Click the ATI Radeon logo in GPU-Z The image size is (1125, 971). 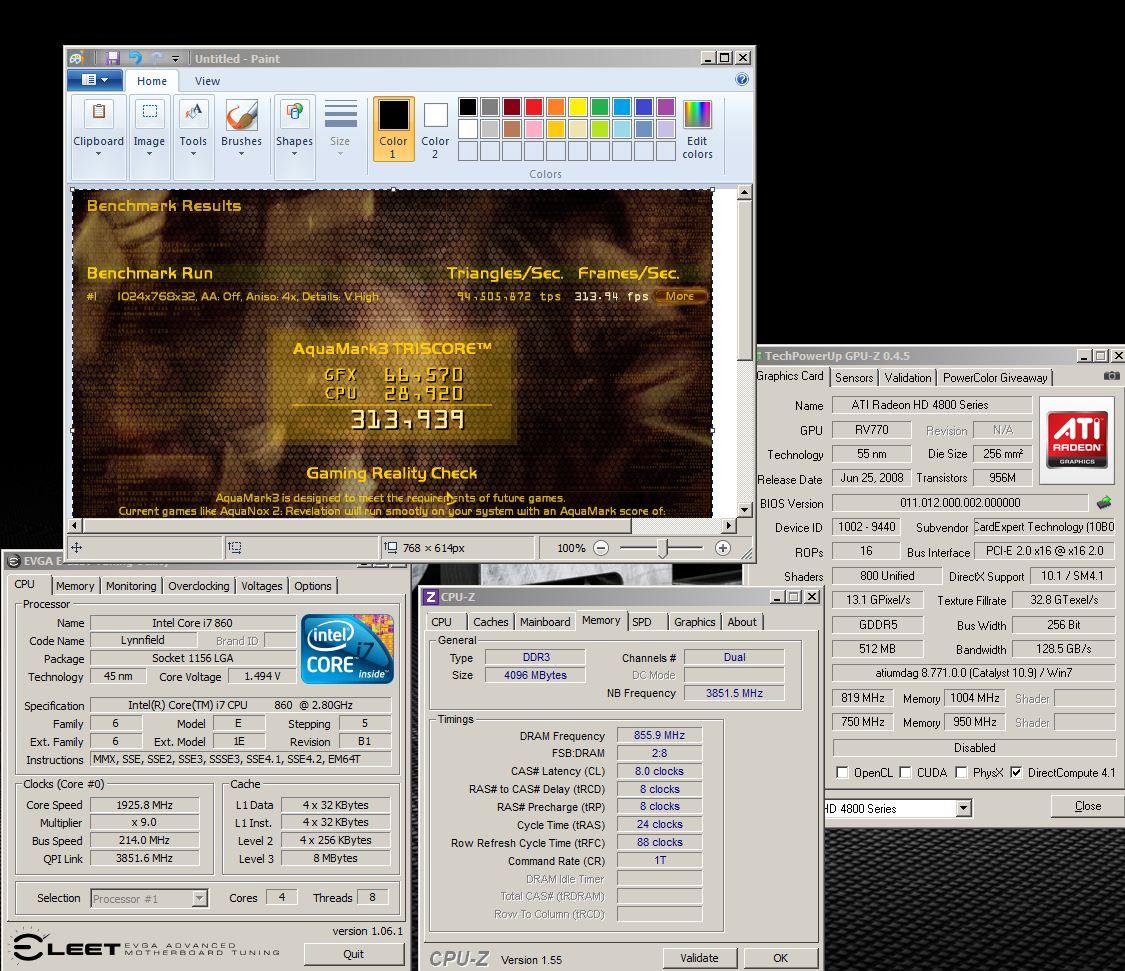pos(1078,441)
